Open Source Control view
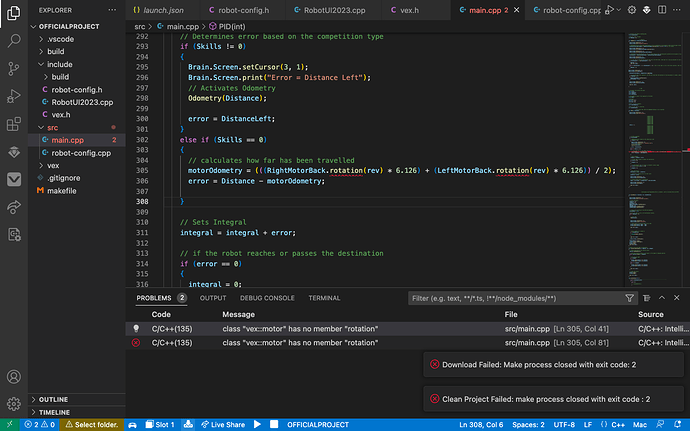690x431 pixels. (x=14, y=69)
